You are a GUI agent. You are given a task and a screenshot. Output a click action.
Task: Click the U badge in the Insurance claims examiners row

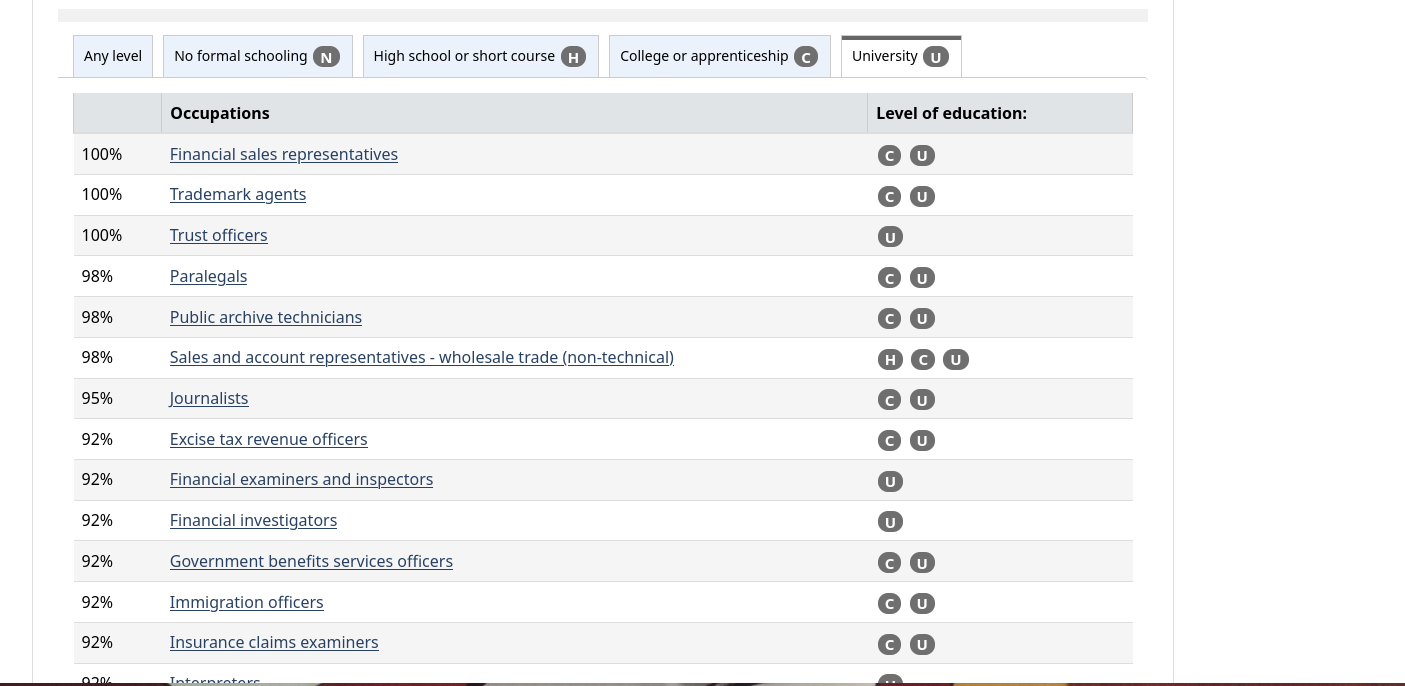pyautogui.click(x=922, y=645)
